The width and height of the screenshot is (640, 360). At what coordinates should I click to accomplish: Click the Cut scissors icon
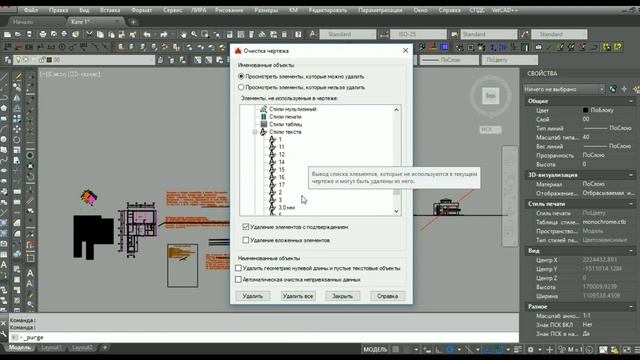click(89, 34)
